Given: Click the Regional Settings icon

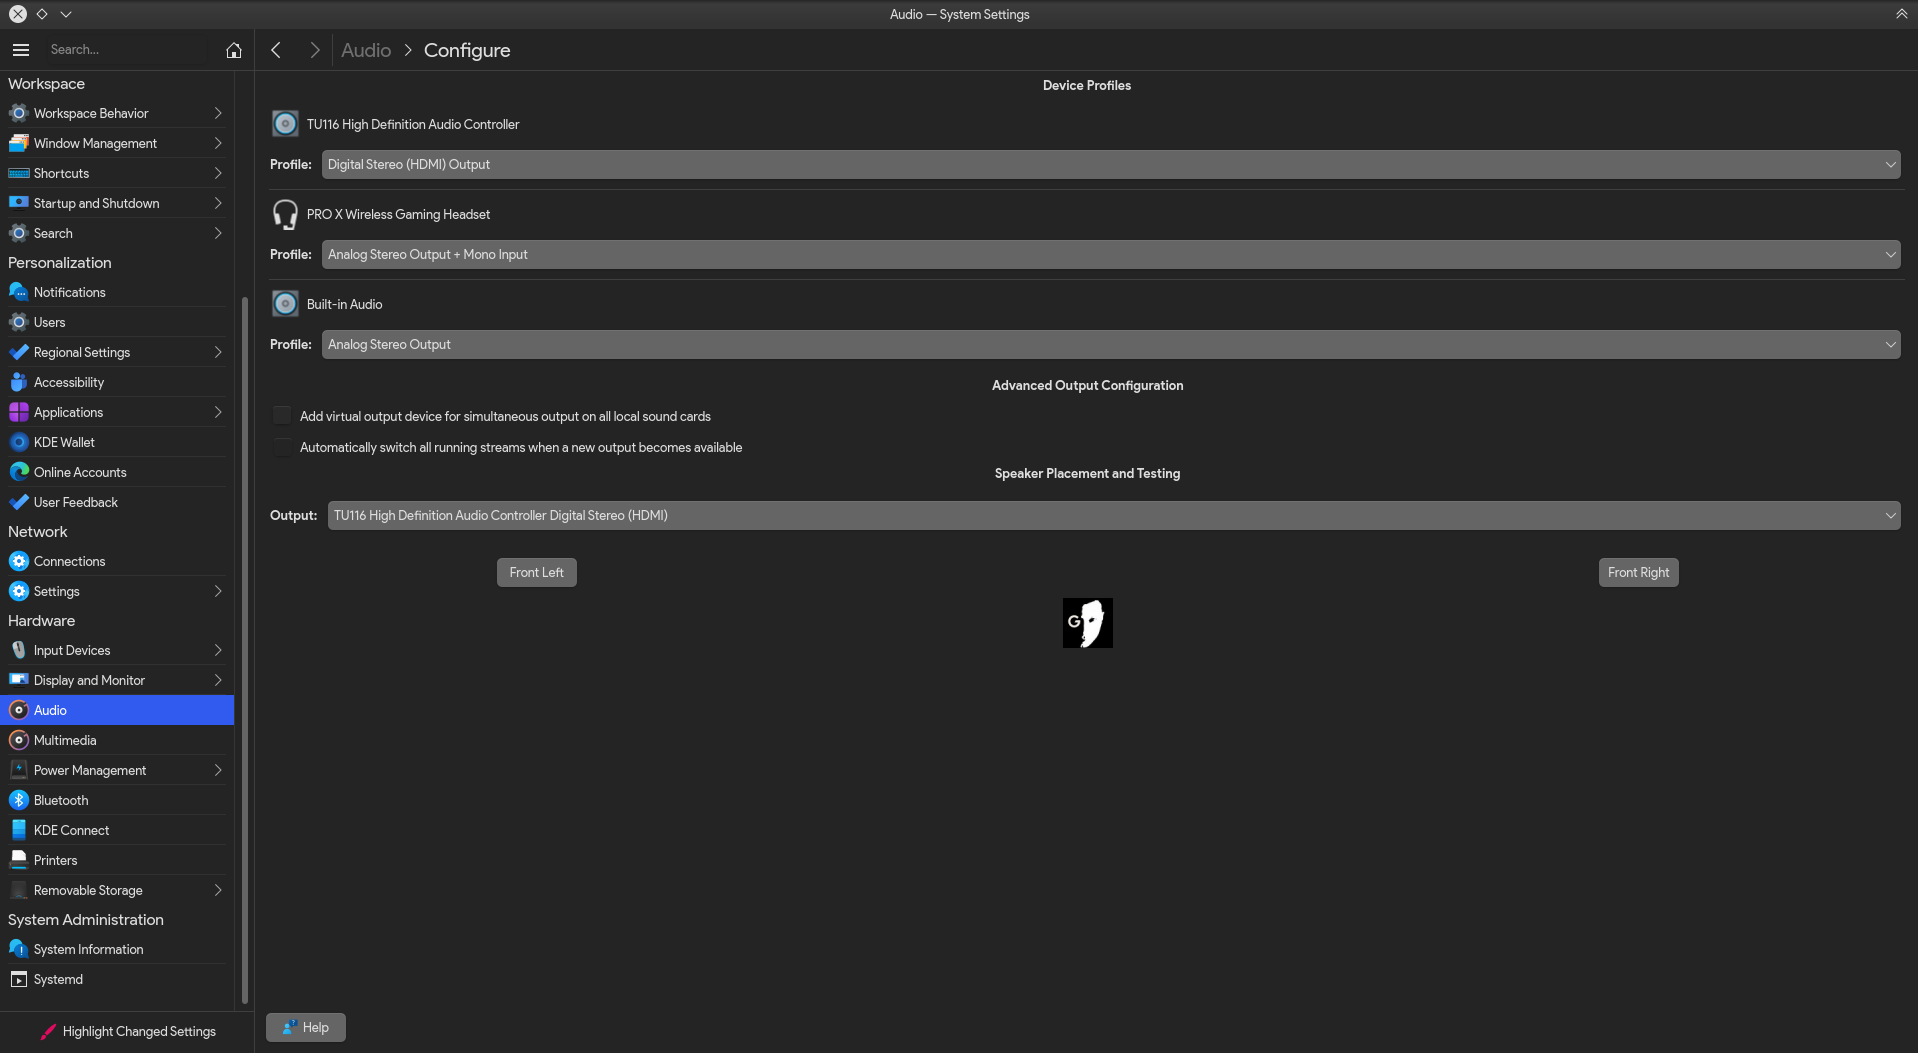Looking at the screenshot, I should click(x=18, y=352).
